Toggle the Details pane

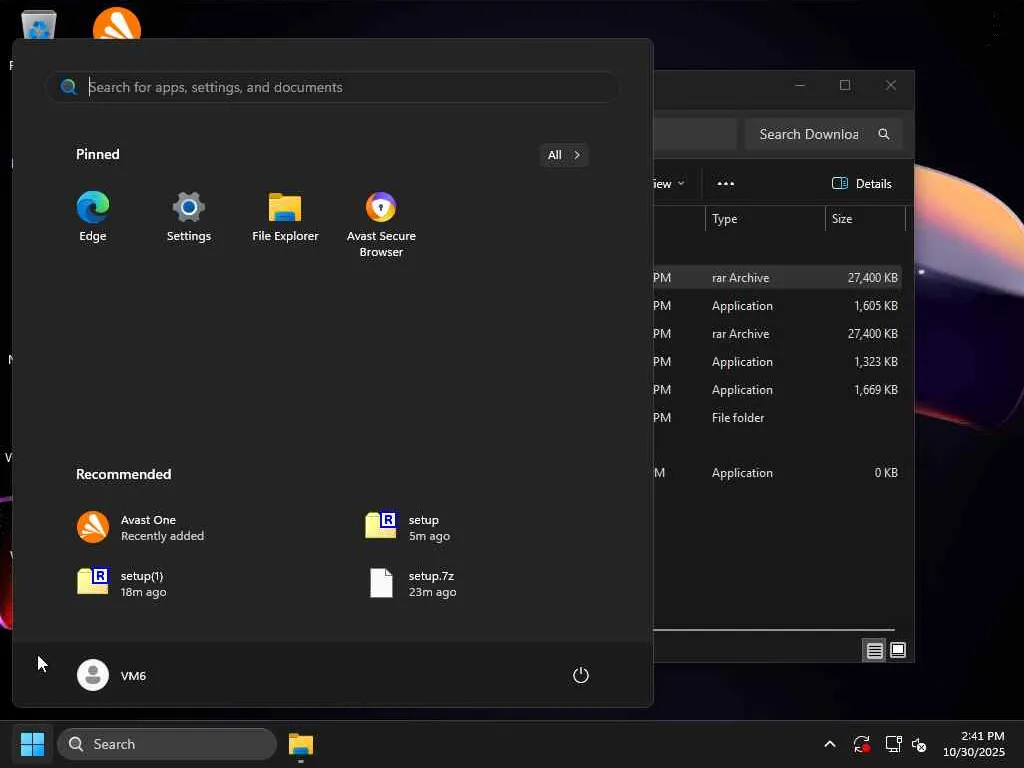pos(861,183)
